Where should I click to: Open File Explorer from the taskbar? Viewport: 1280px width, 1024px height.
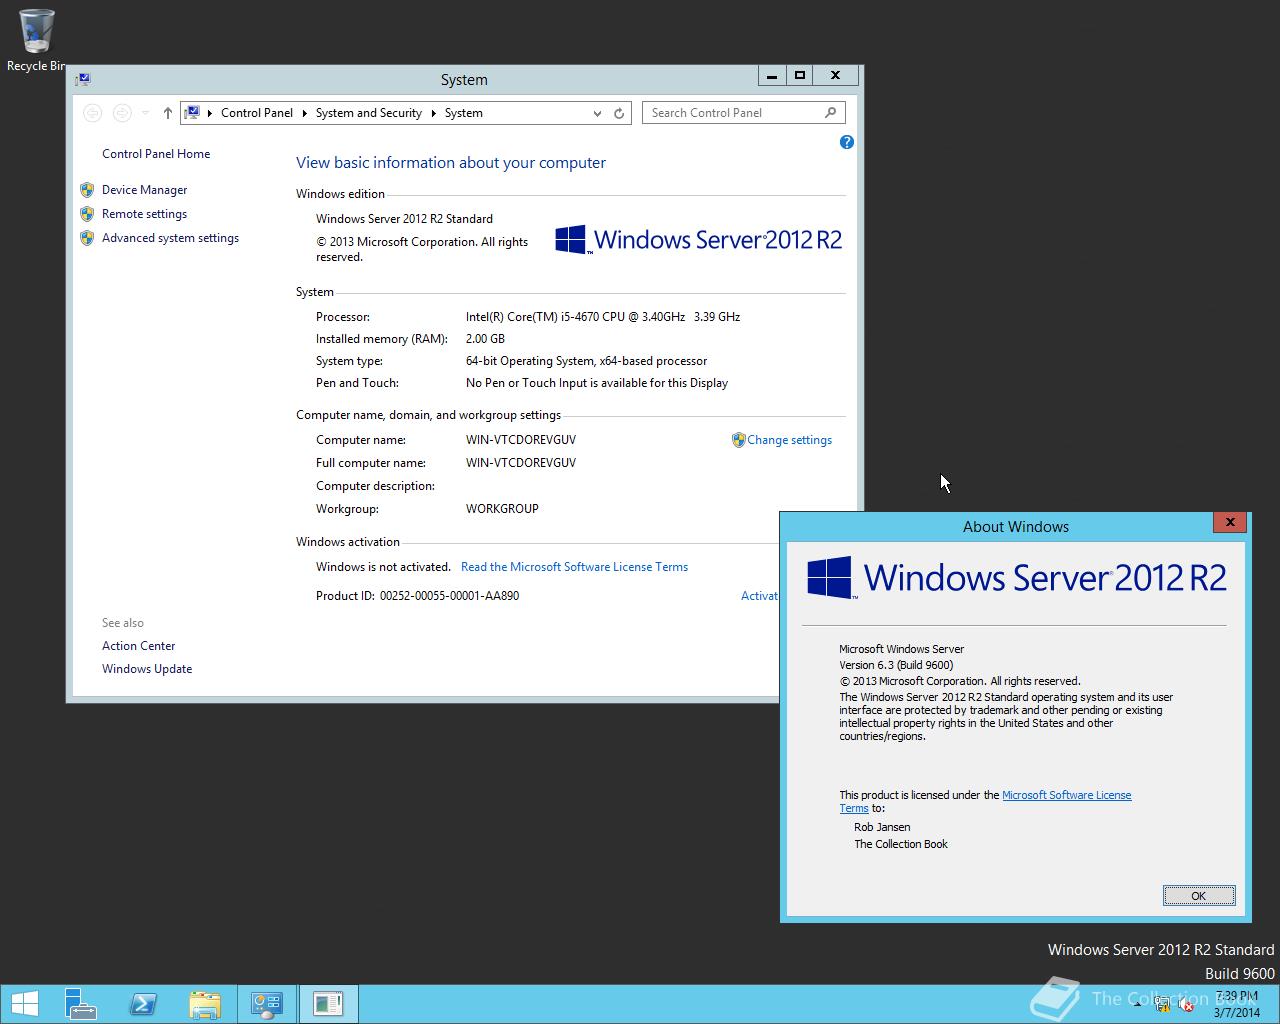pos(204,1004)
